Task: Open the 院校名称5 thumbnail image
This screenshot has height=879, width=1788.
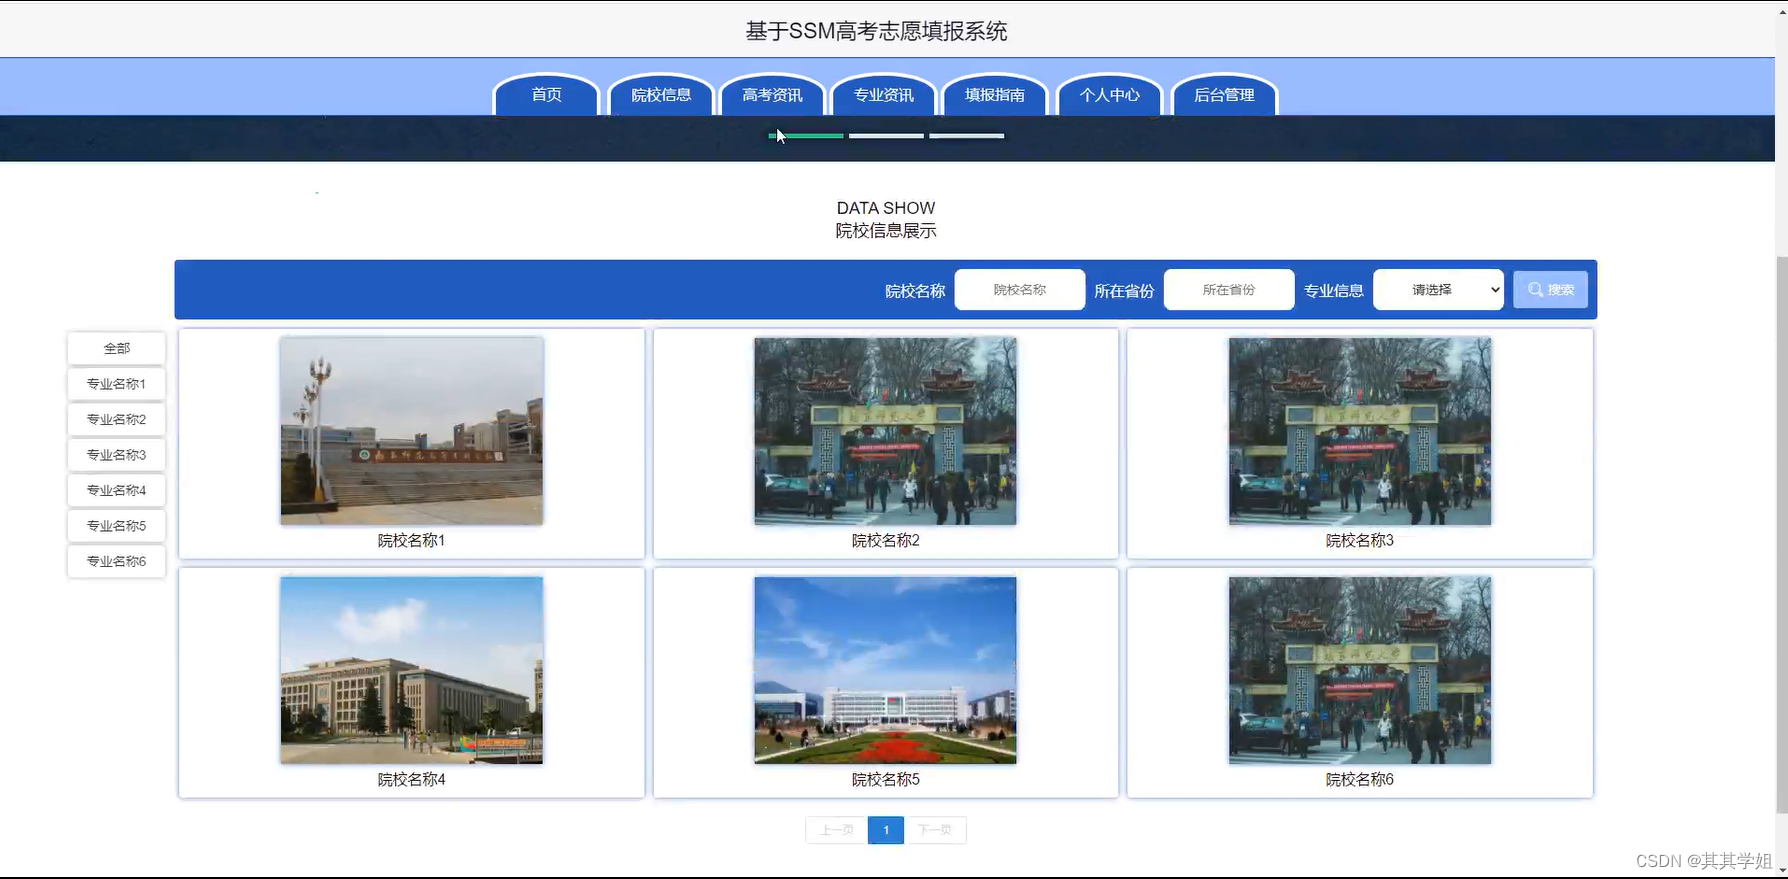Action: tap(885, 670)
